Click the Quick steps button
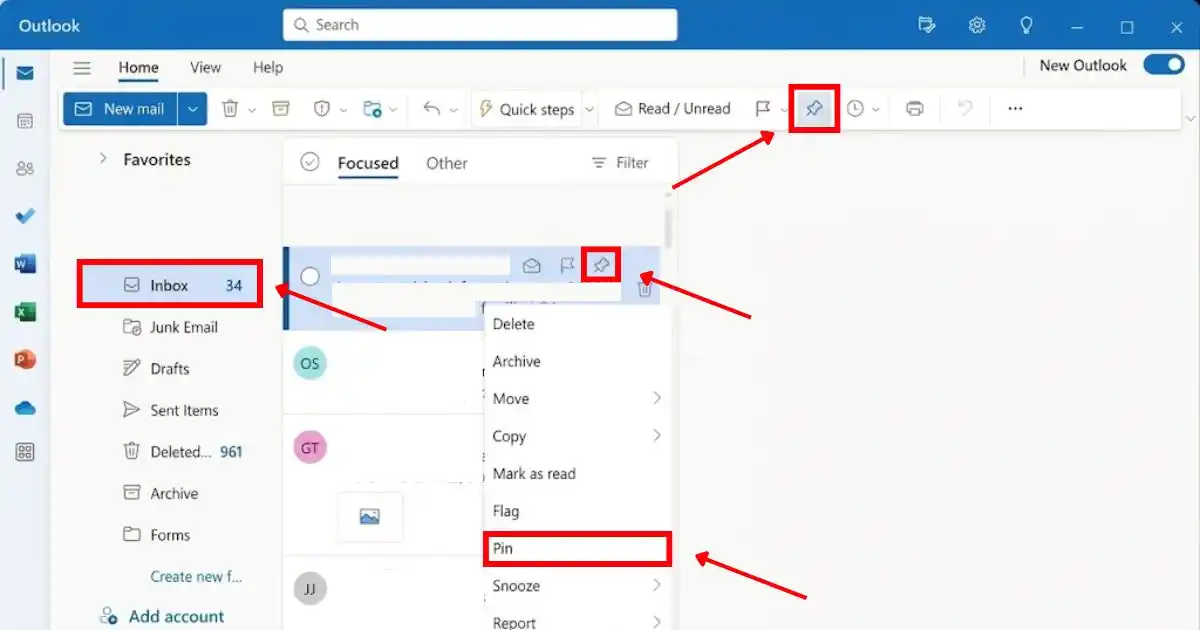 (x=527, y=109)
